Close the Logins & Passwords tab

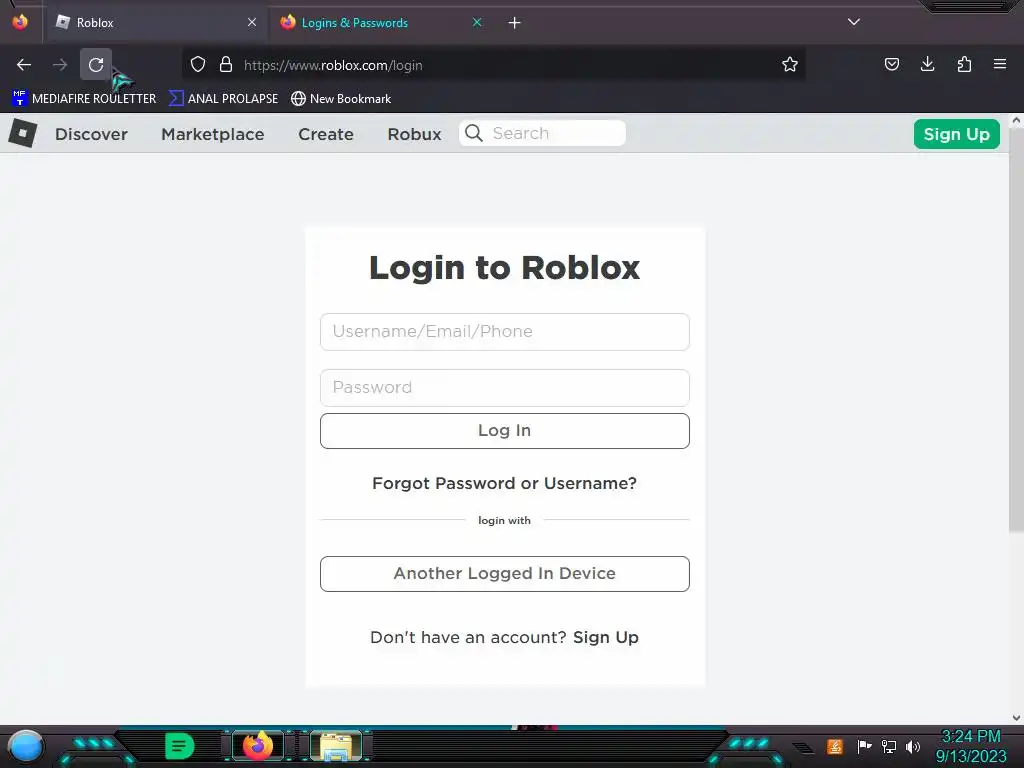coord(477,22)
